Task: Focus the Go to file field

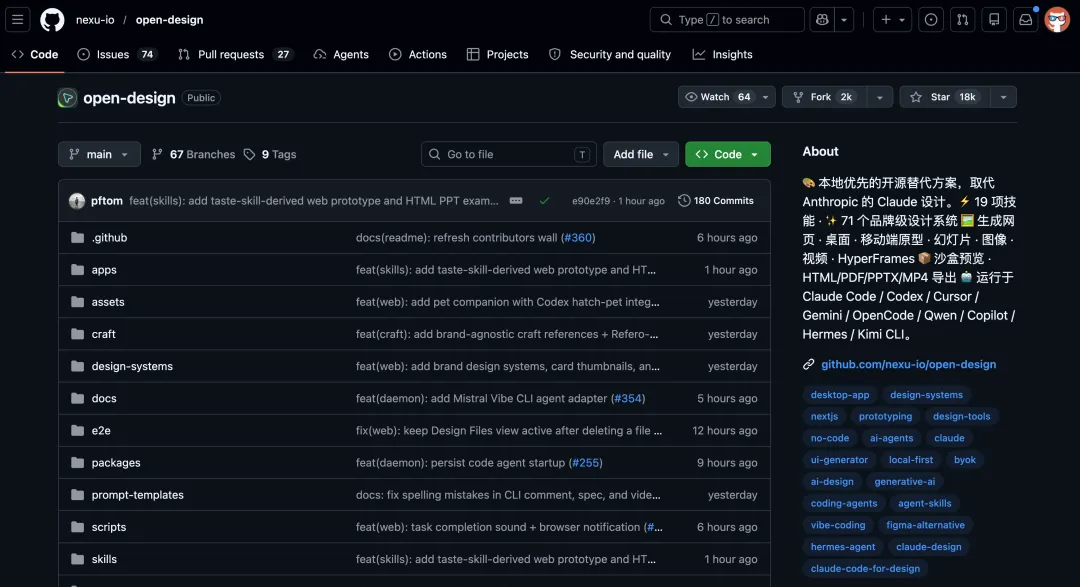Action: (508, 154)
